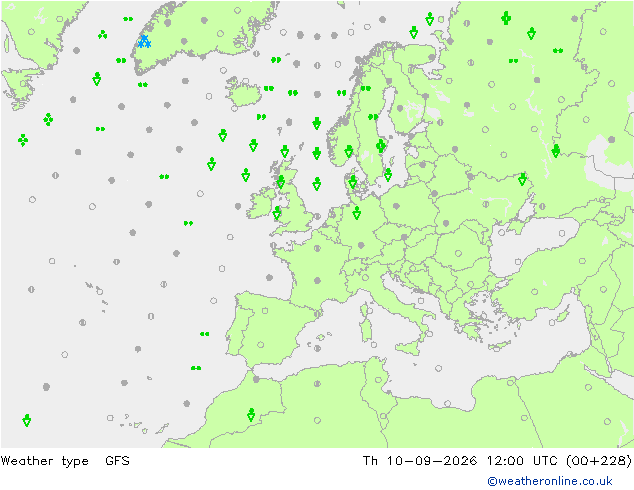Image resolution: width=634 pixels, height=490 pixels.
Task: Open the weatheronline.co.uk copyright link
Action: (550, 481)
